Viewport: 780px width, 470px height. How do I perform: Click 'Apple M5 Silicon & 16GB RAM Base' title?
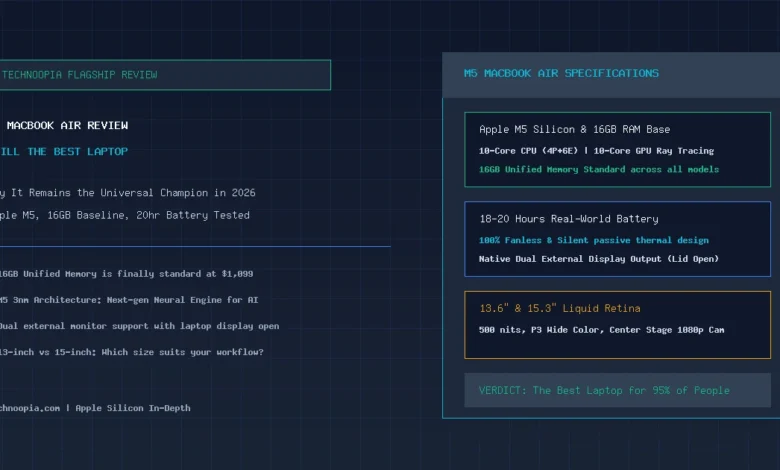(575, 129)
